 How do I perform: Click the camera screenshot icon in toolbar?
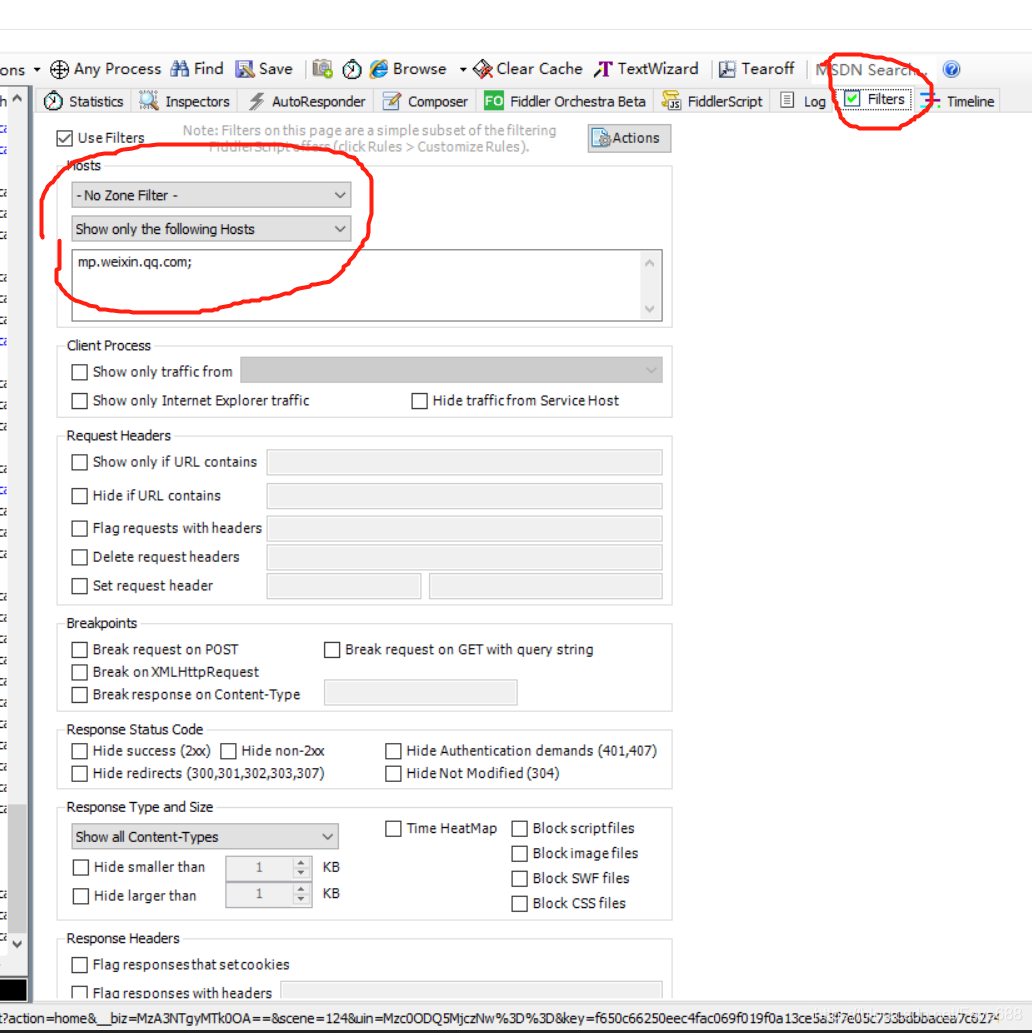322,69
